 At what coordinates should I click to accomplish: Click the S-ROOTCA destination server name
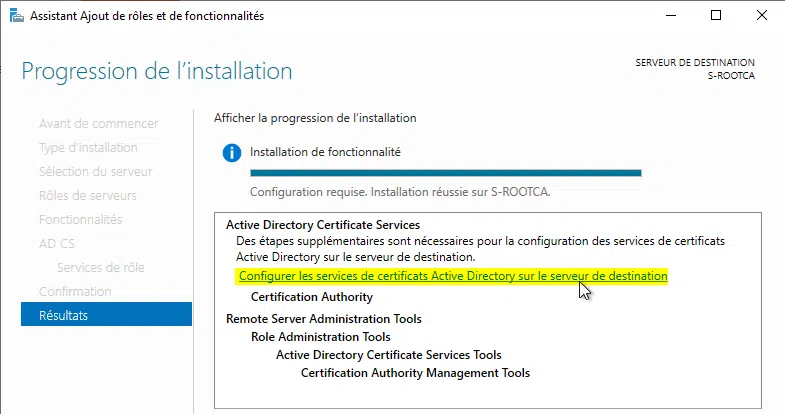[731, 76]
